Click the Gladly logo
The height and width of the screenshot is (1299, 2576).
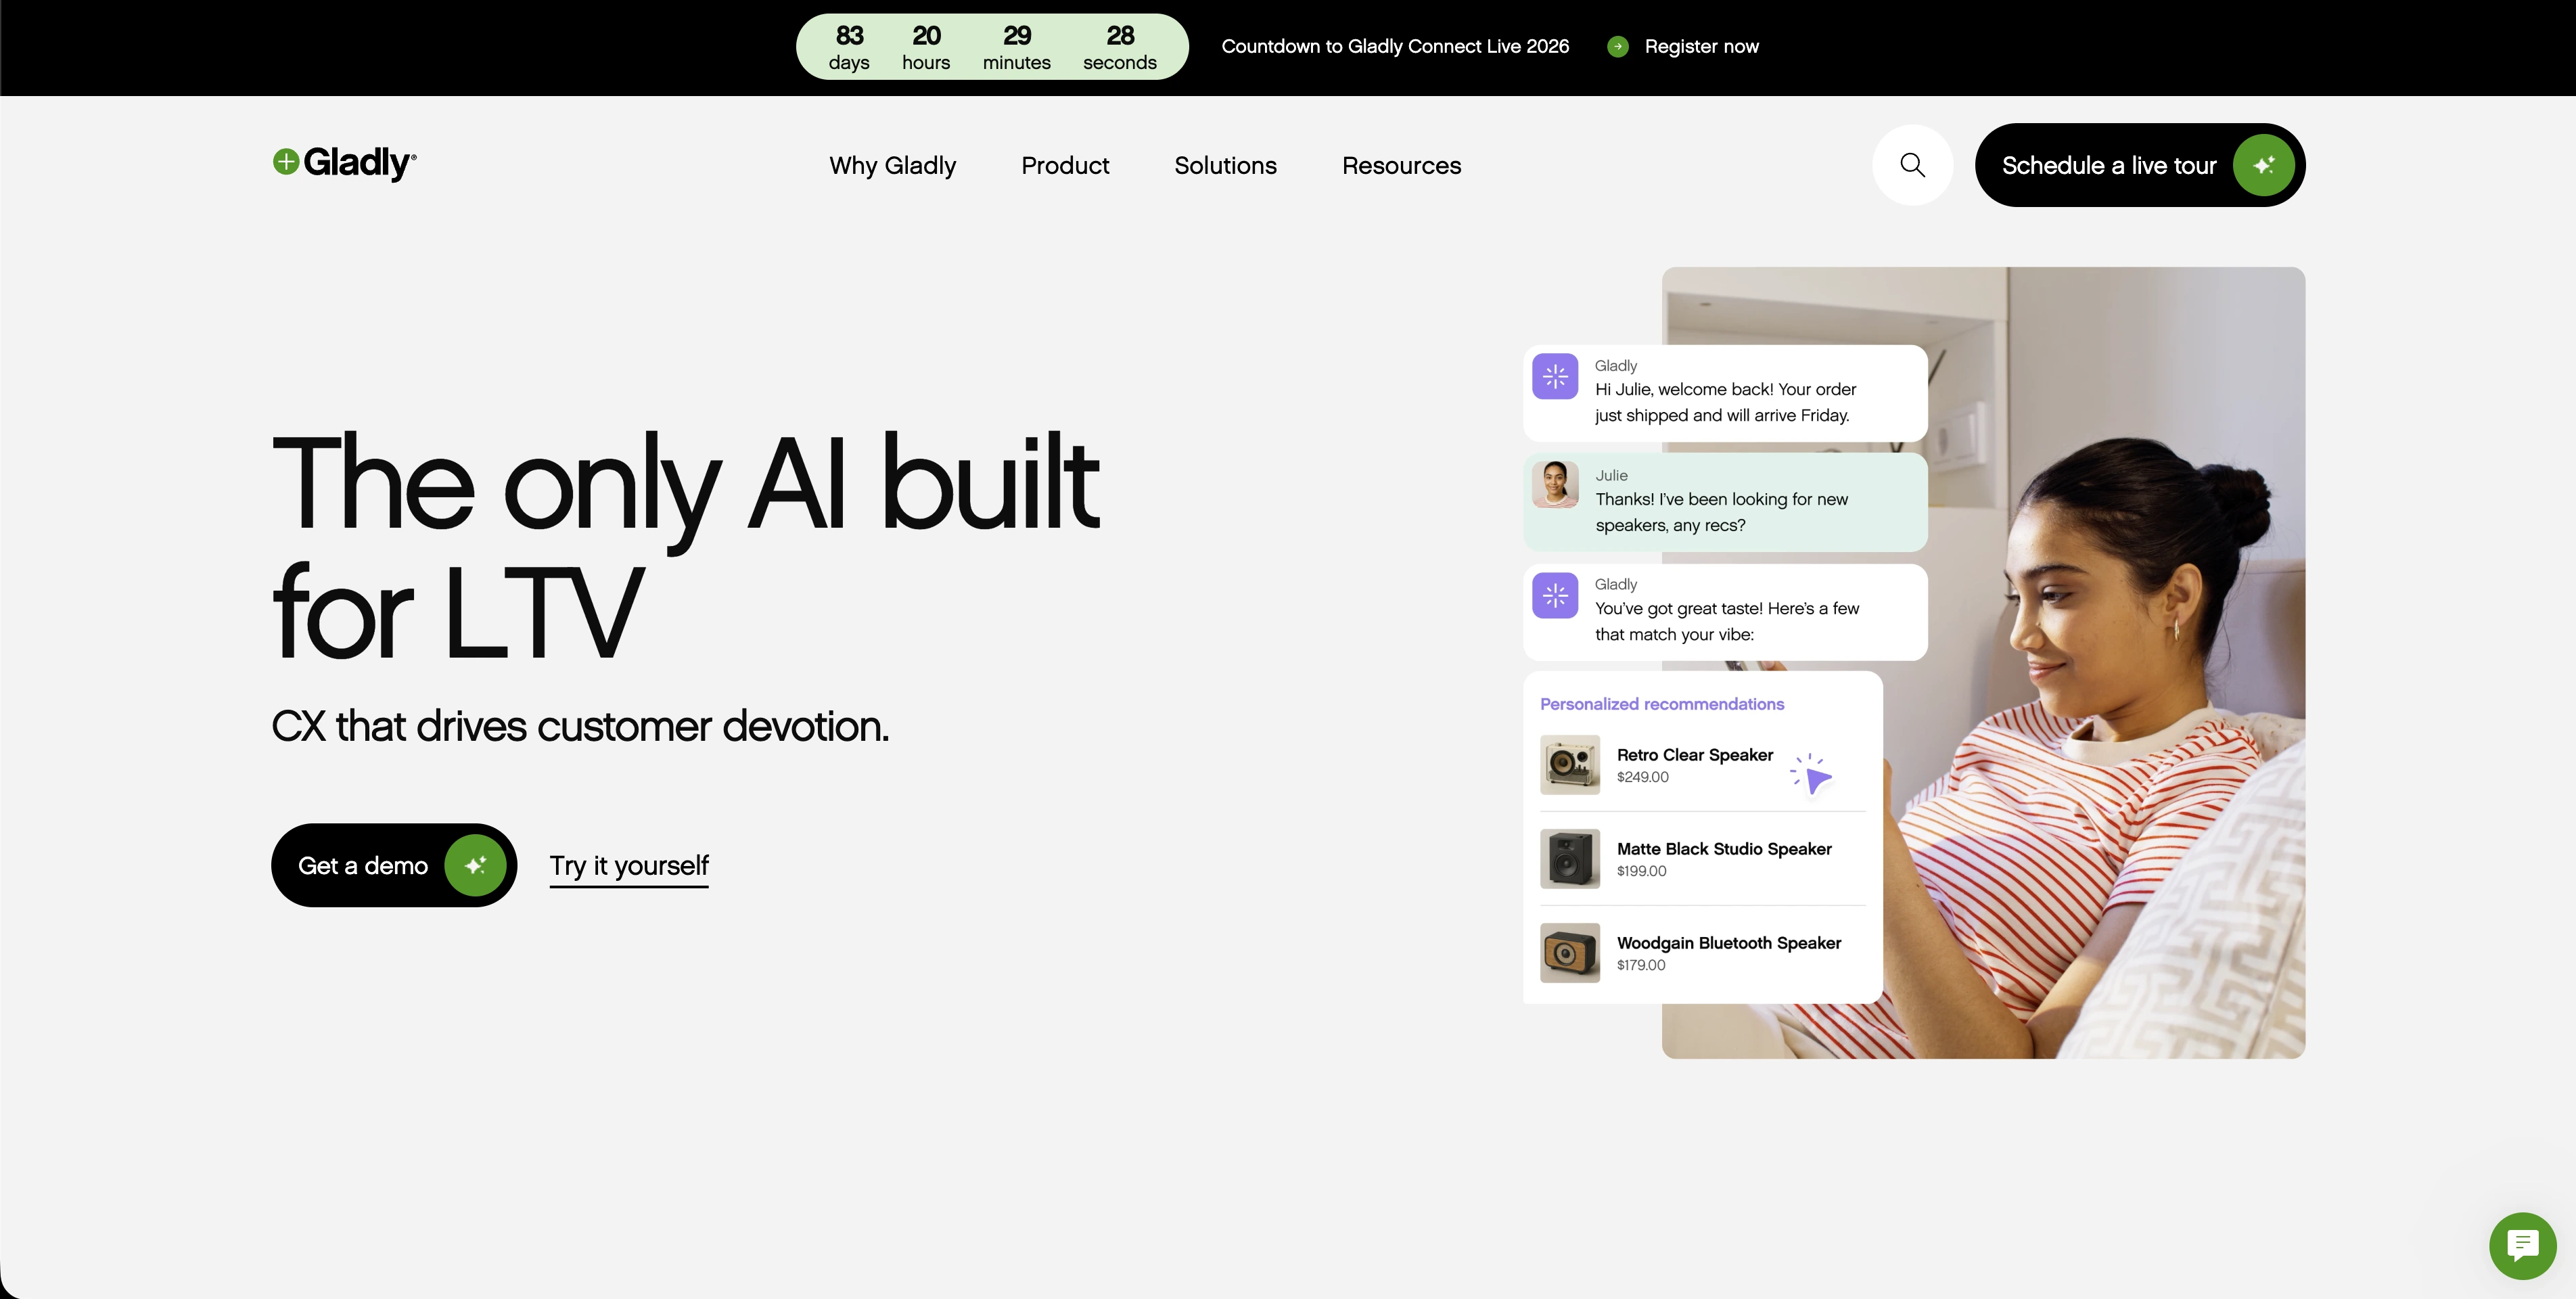coord(345,163)
